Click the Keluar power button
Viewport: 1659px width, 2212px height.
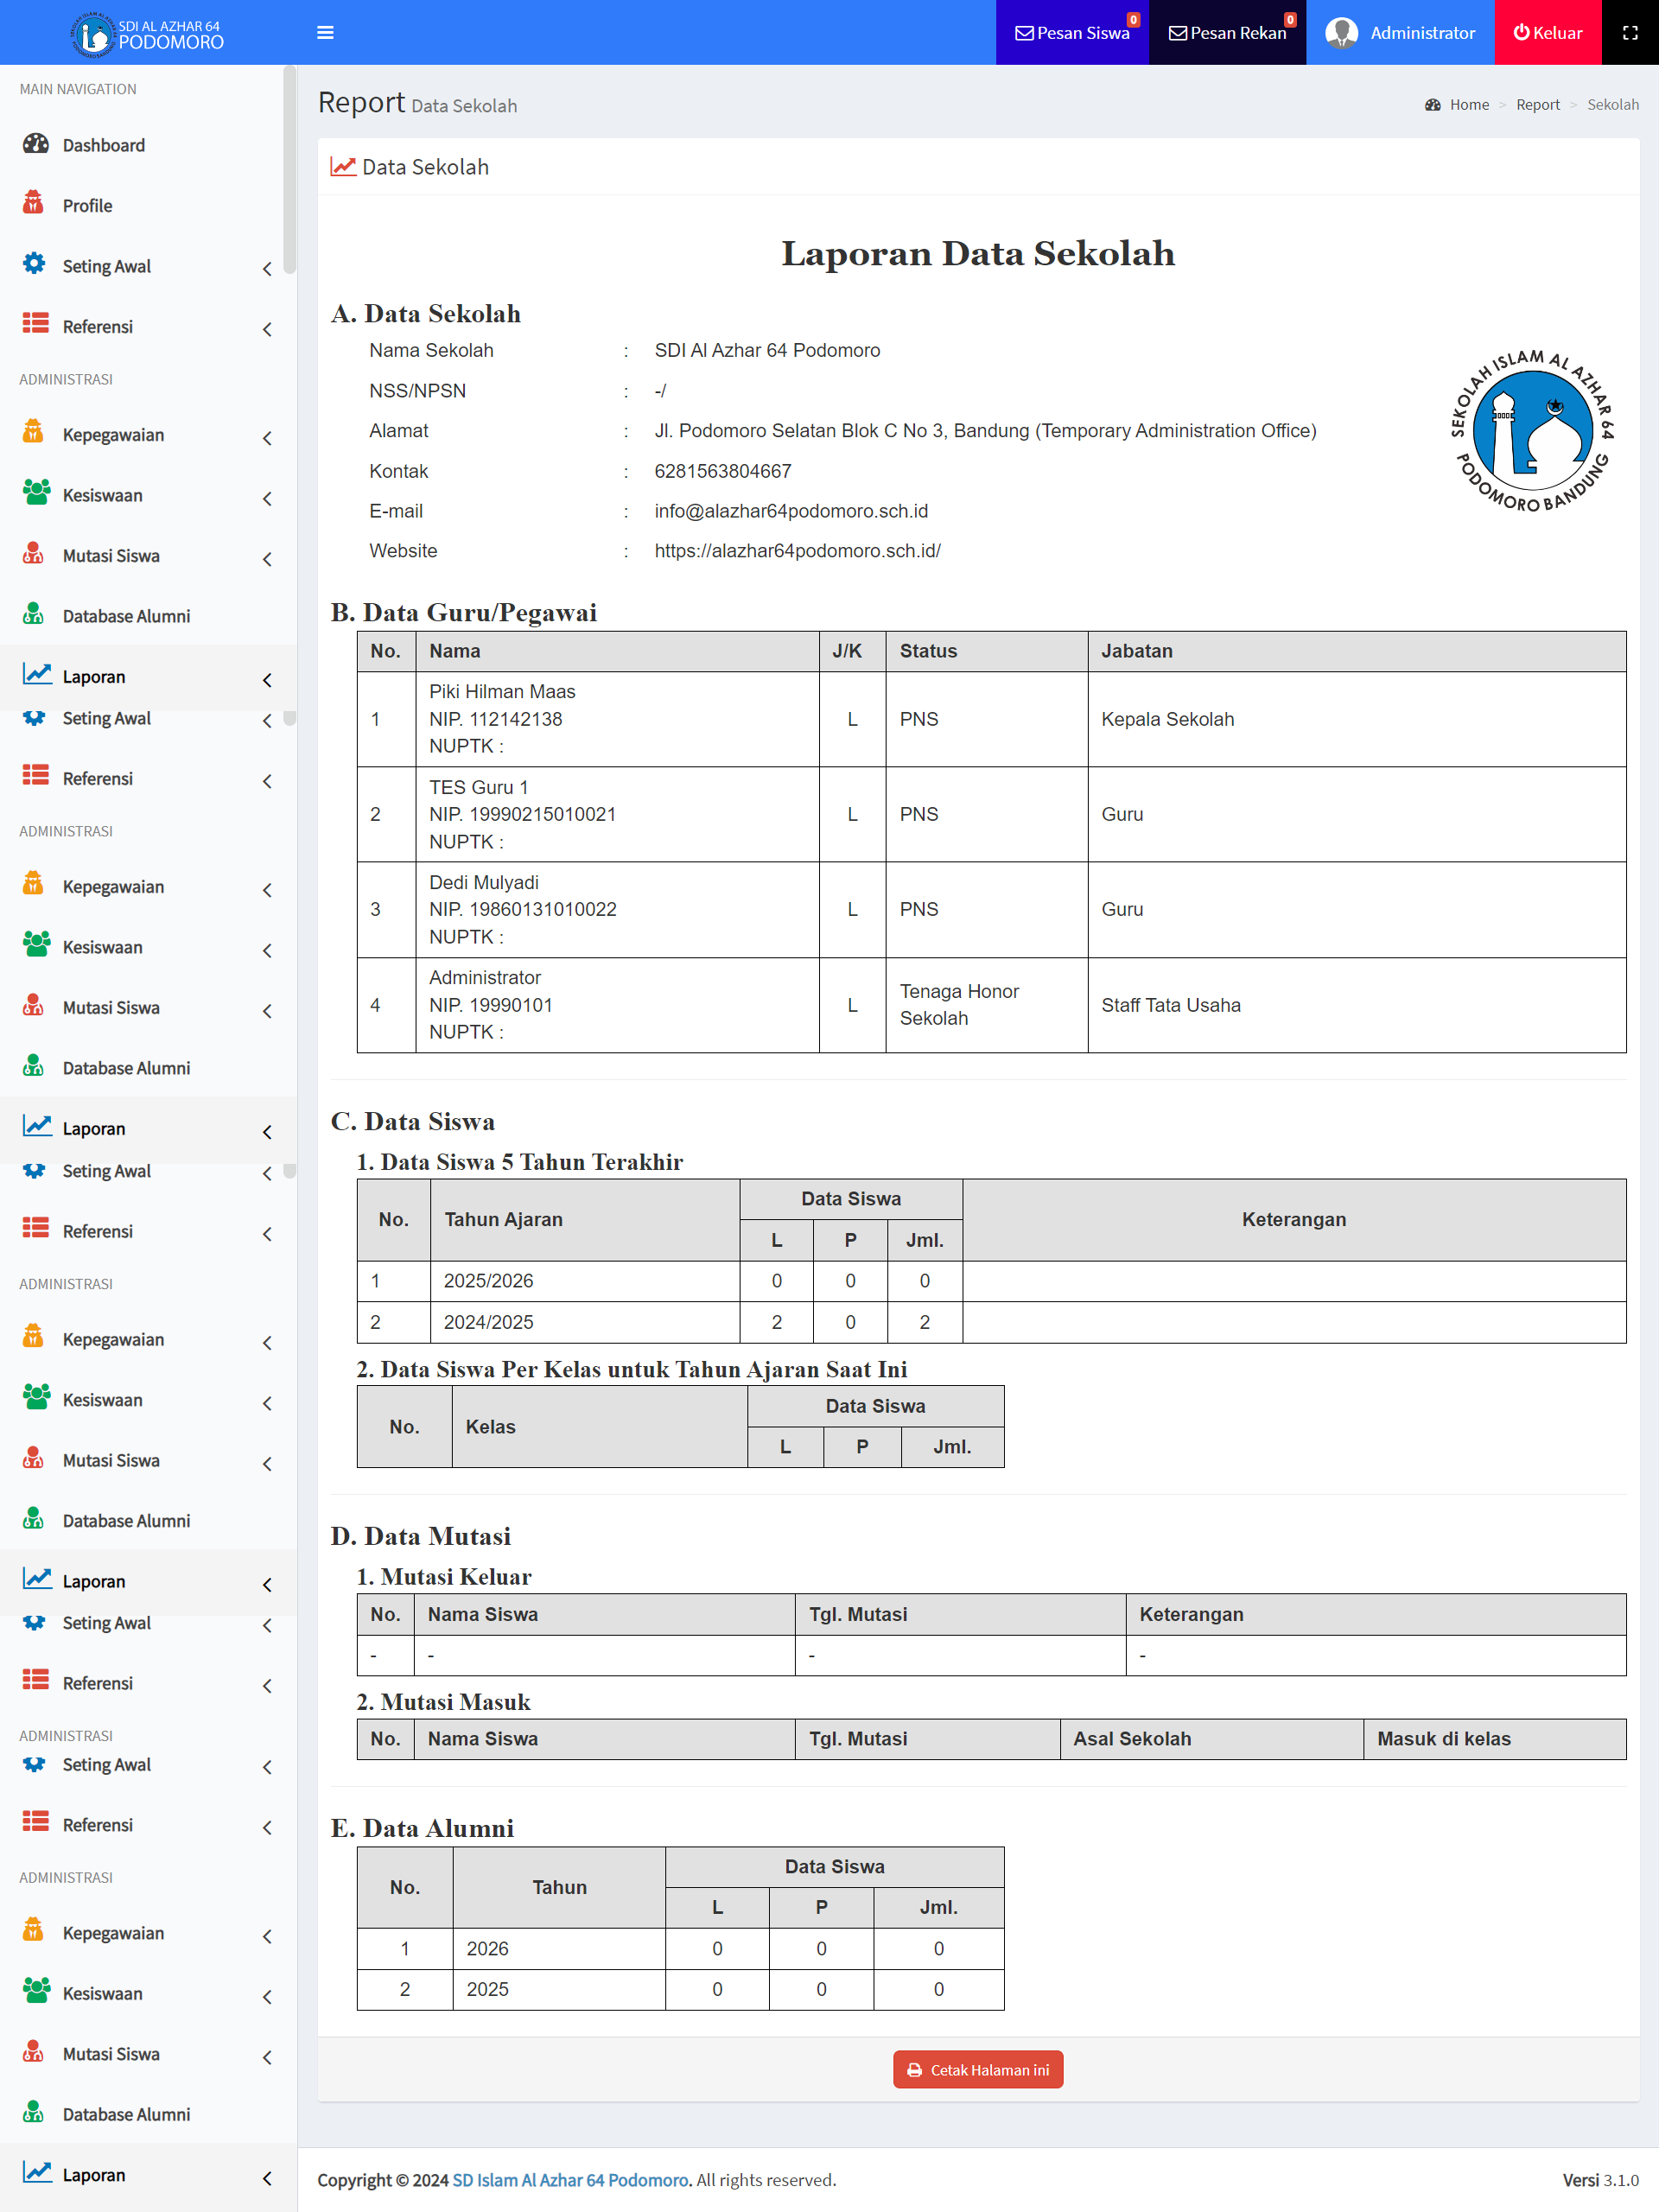[1546, 33]
